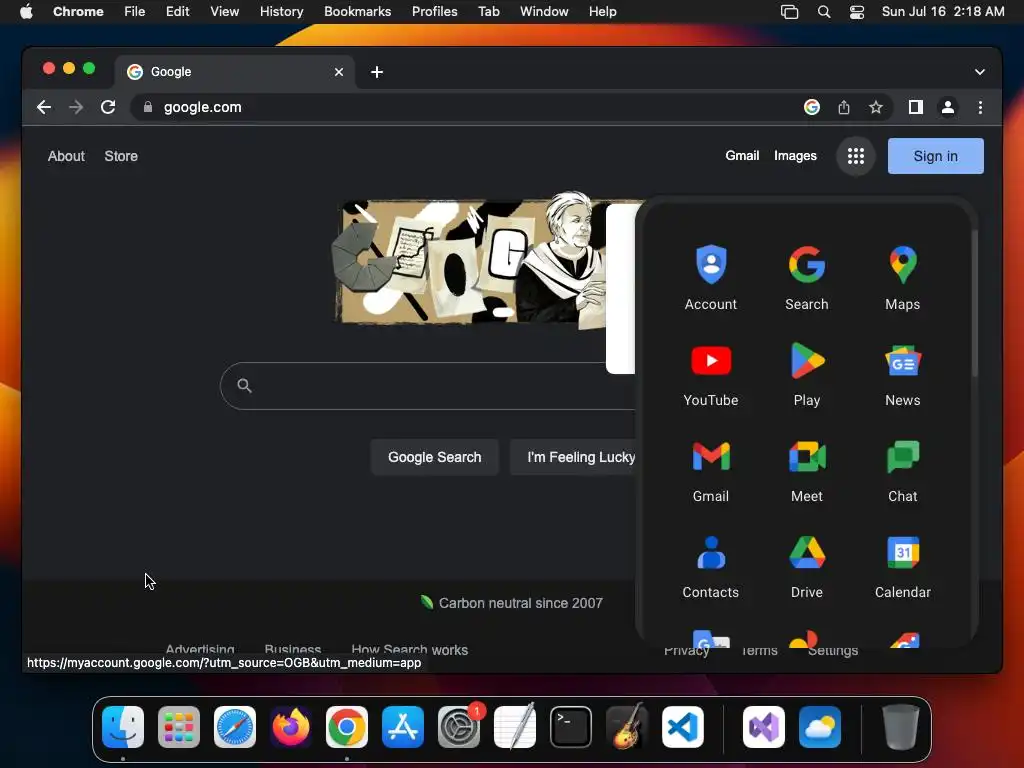This screenshot has height=768, width=1024.
Task: Open the View menu
Action: (x=224, y=12)
